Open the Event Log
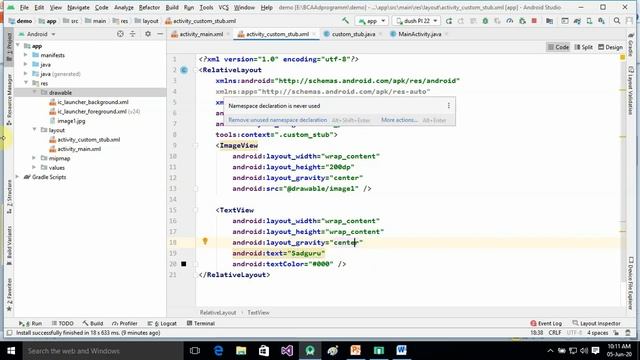The width and height of the screenshot is (640, 360). point(546,323)
